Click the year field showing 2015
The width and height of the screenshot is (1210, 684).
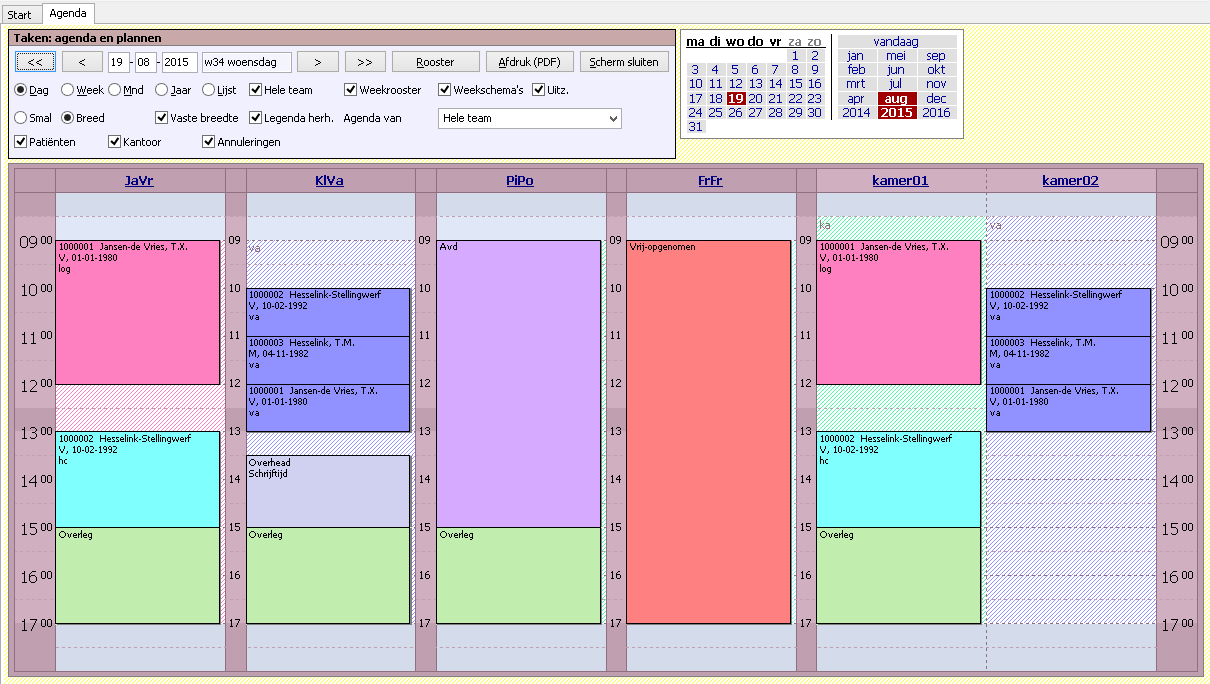tap(180, 62)
